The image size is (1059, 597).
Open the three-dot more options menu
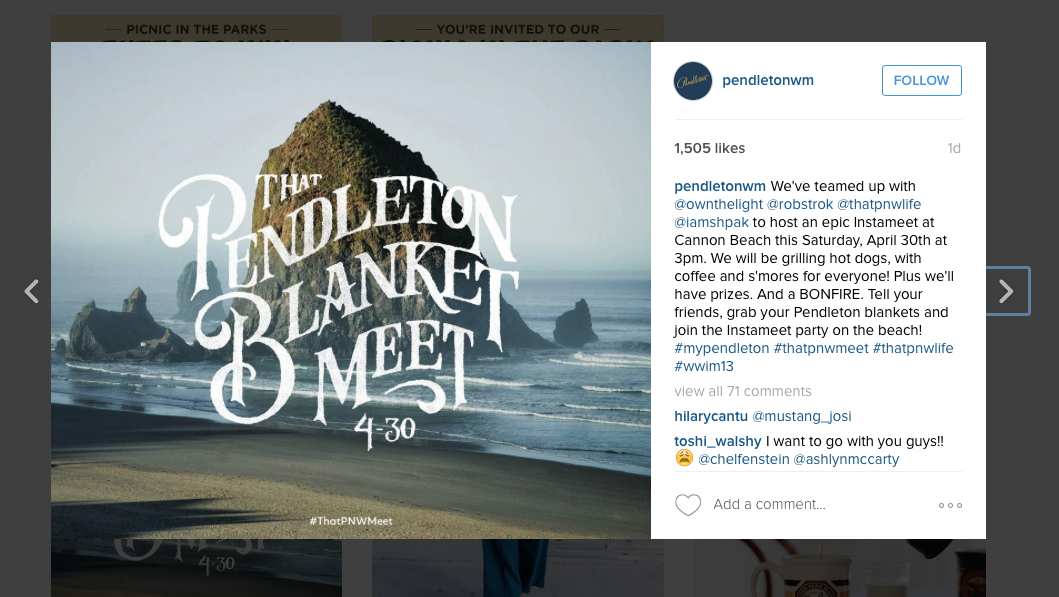(x=950, y=505)
